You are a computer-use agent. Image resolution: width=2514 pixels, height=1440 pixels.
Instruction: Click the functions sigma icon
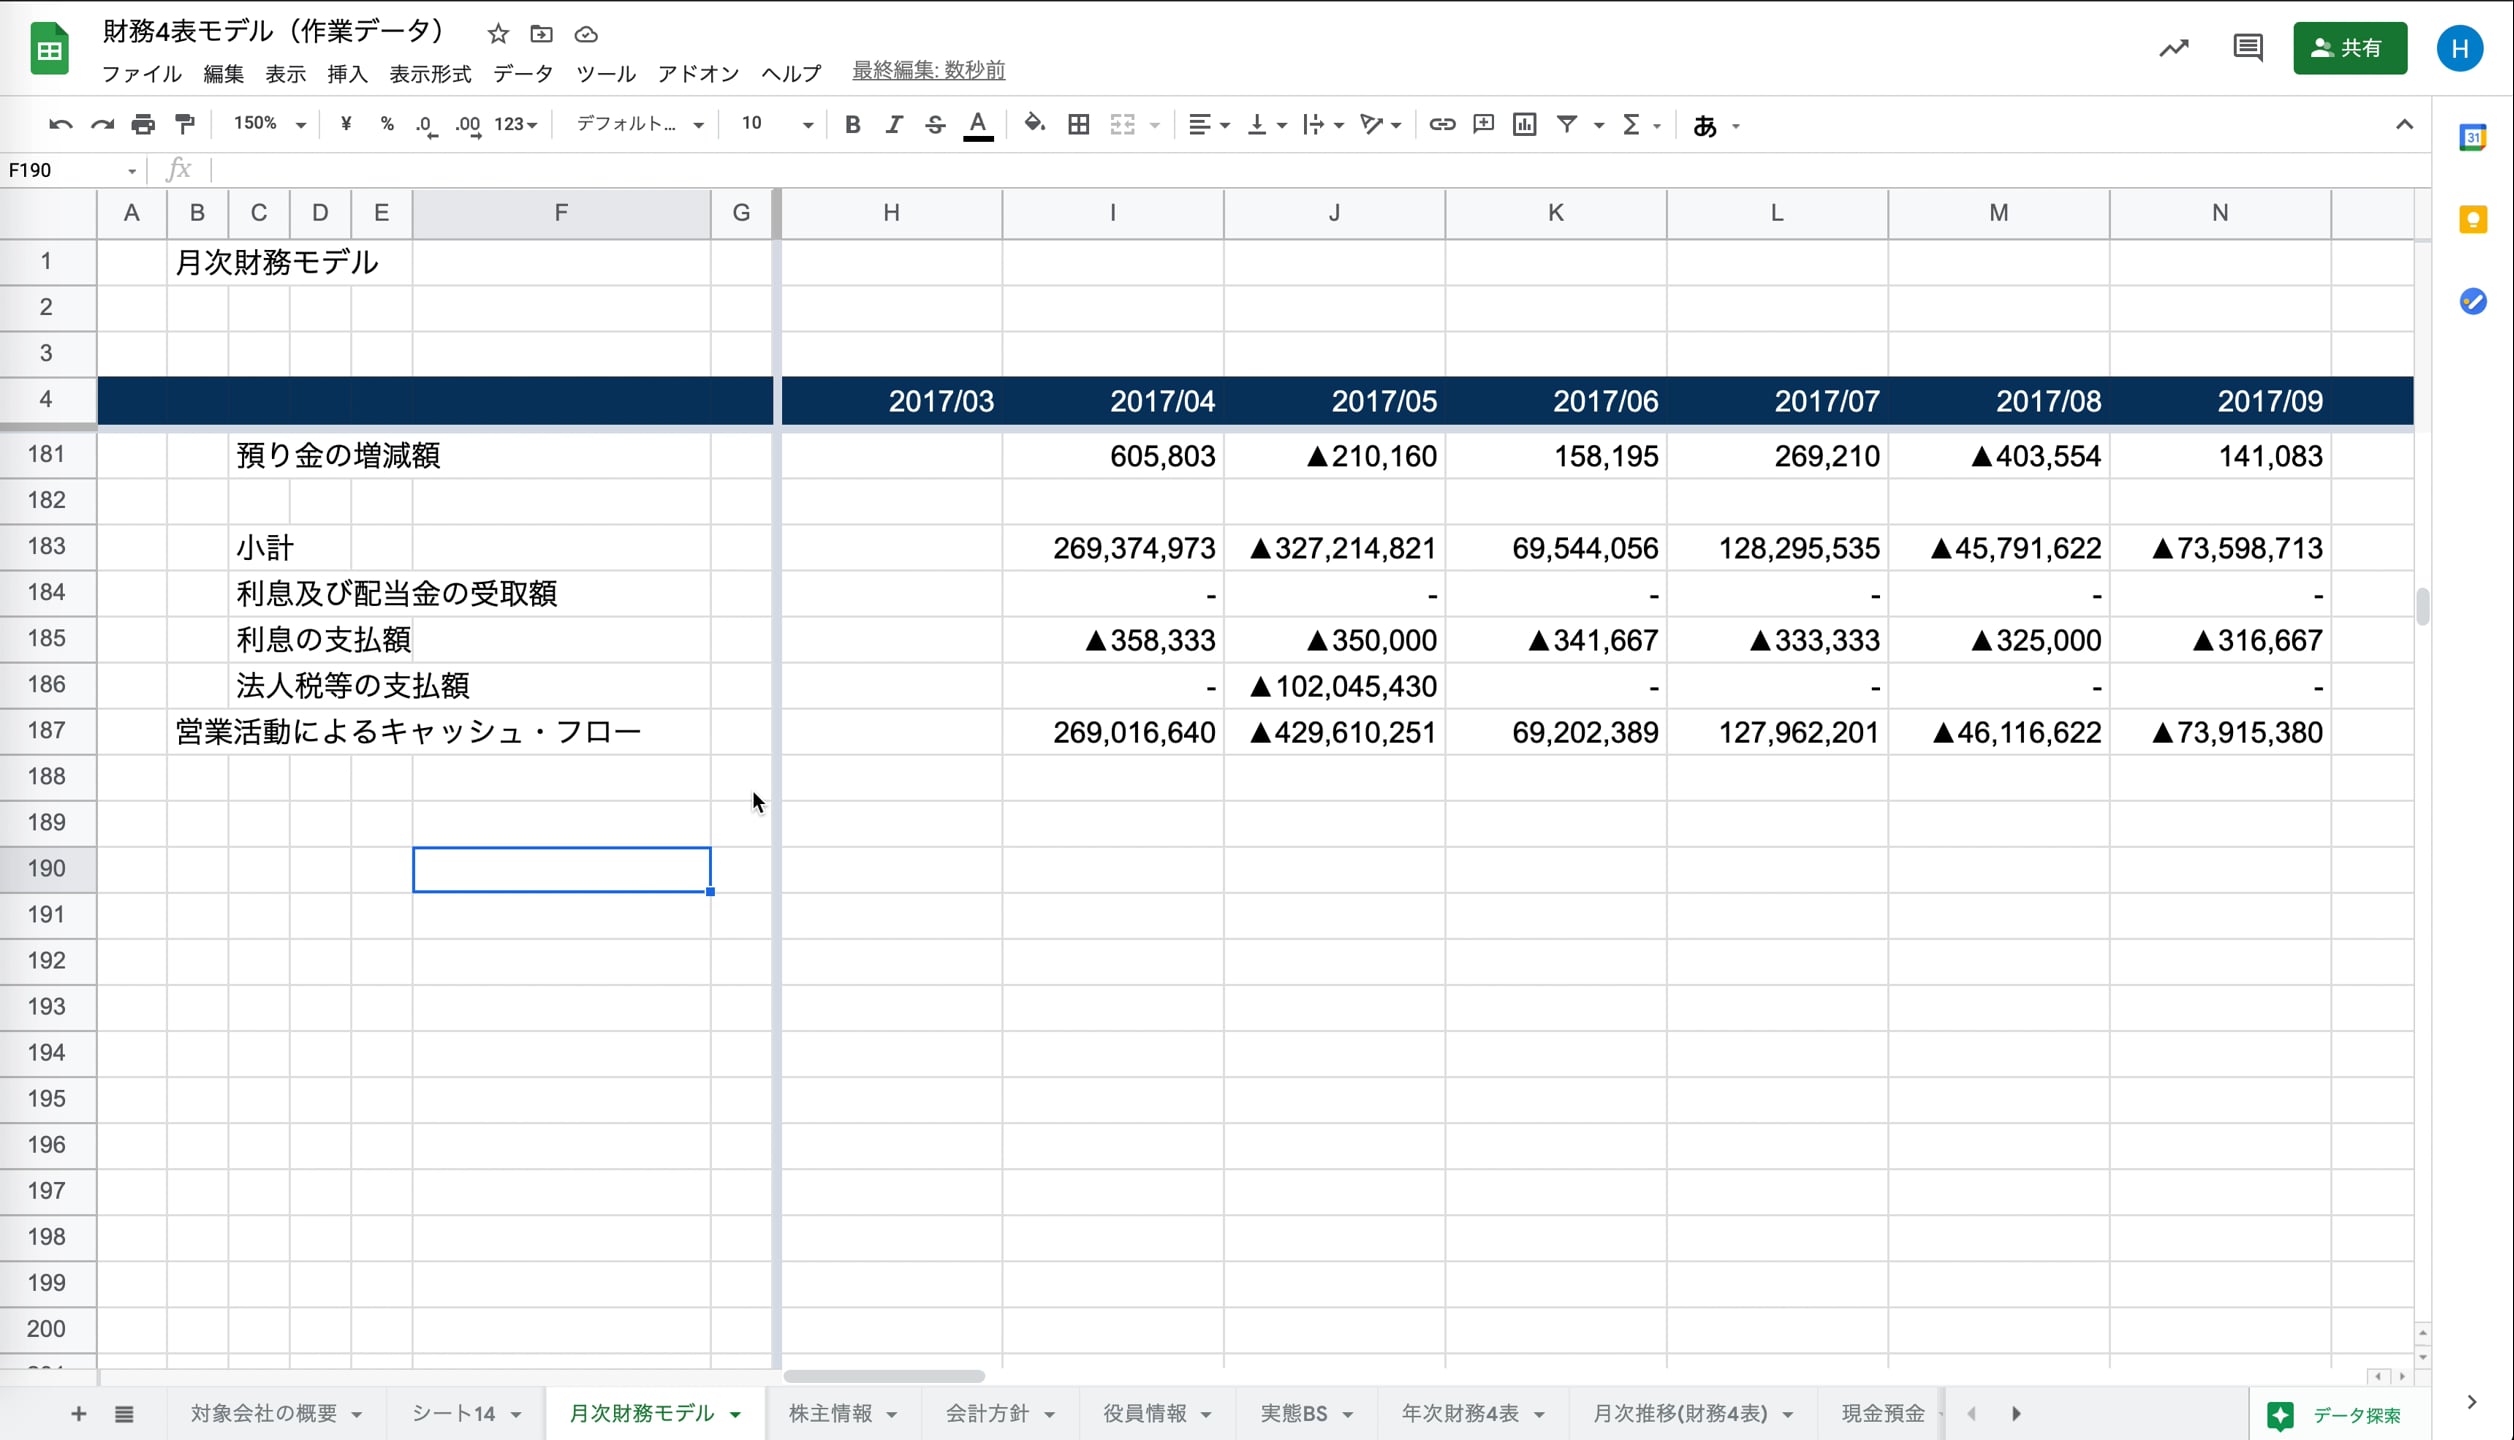(x=1631, y=124)
